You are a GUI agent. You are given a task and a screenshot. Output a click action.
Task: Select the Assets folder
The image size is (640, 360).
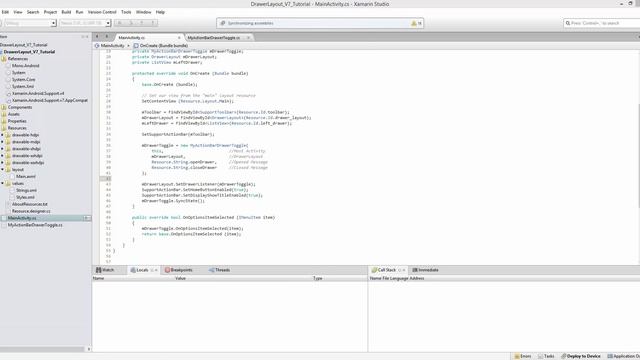pos(13,114)
